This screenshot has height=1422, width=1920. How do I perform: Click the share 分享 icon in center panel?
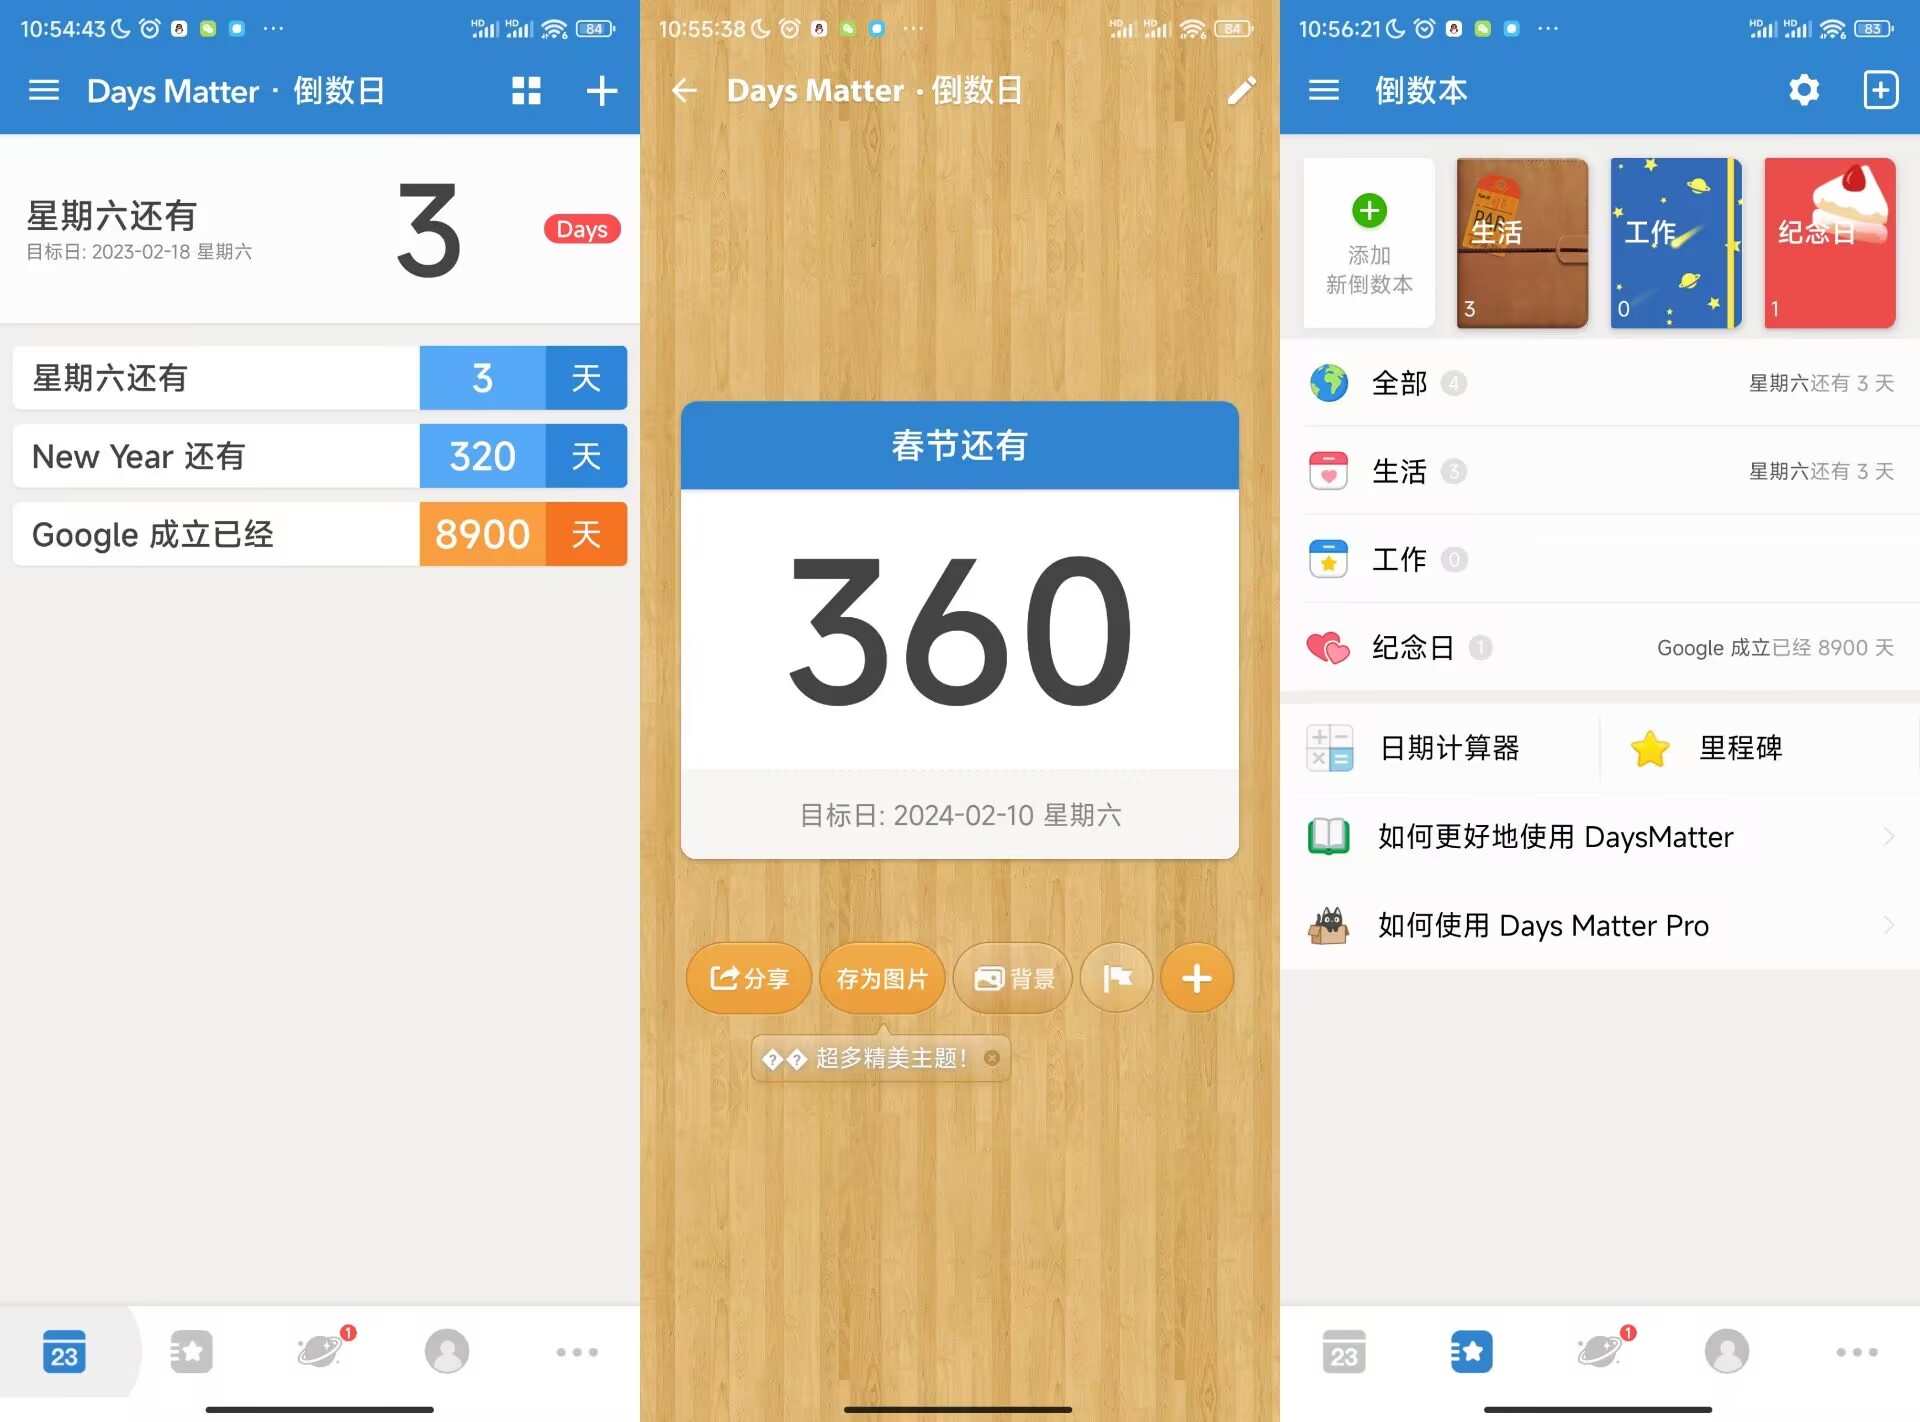(749, 980)
